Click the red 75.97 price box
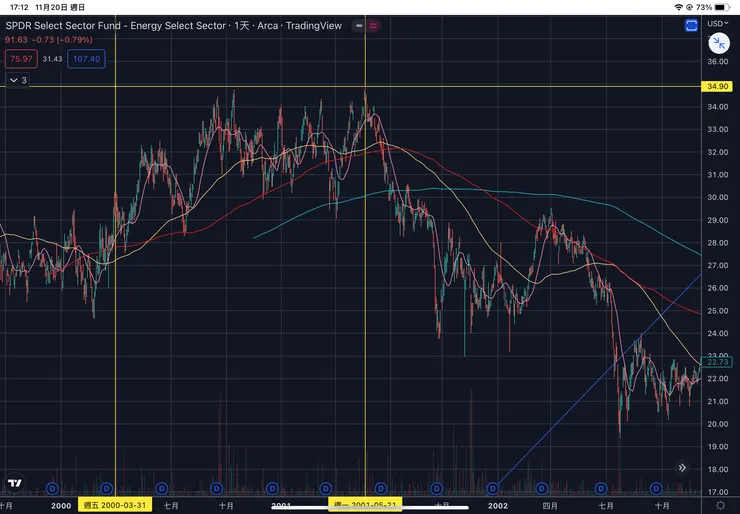The image size is (740, 514). tap(21, 59)
